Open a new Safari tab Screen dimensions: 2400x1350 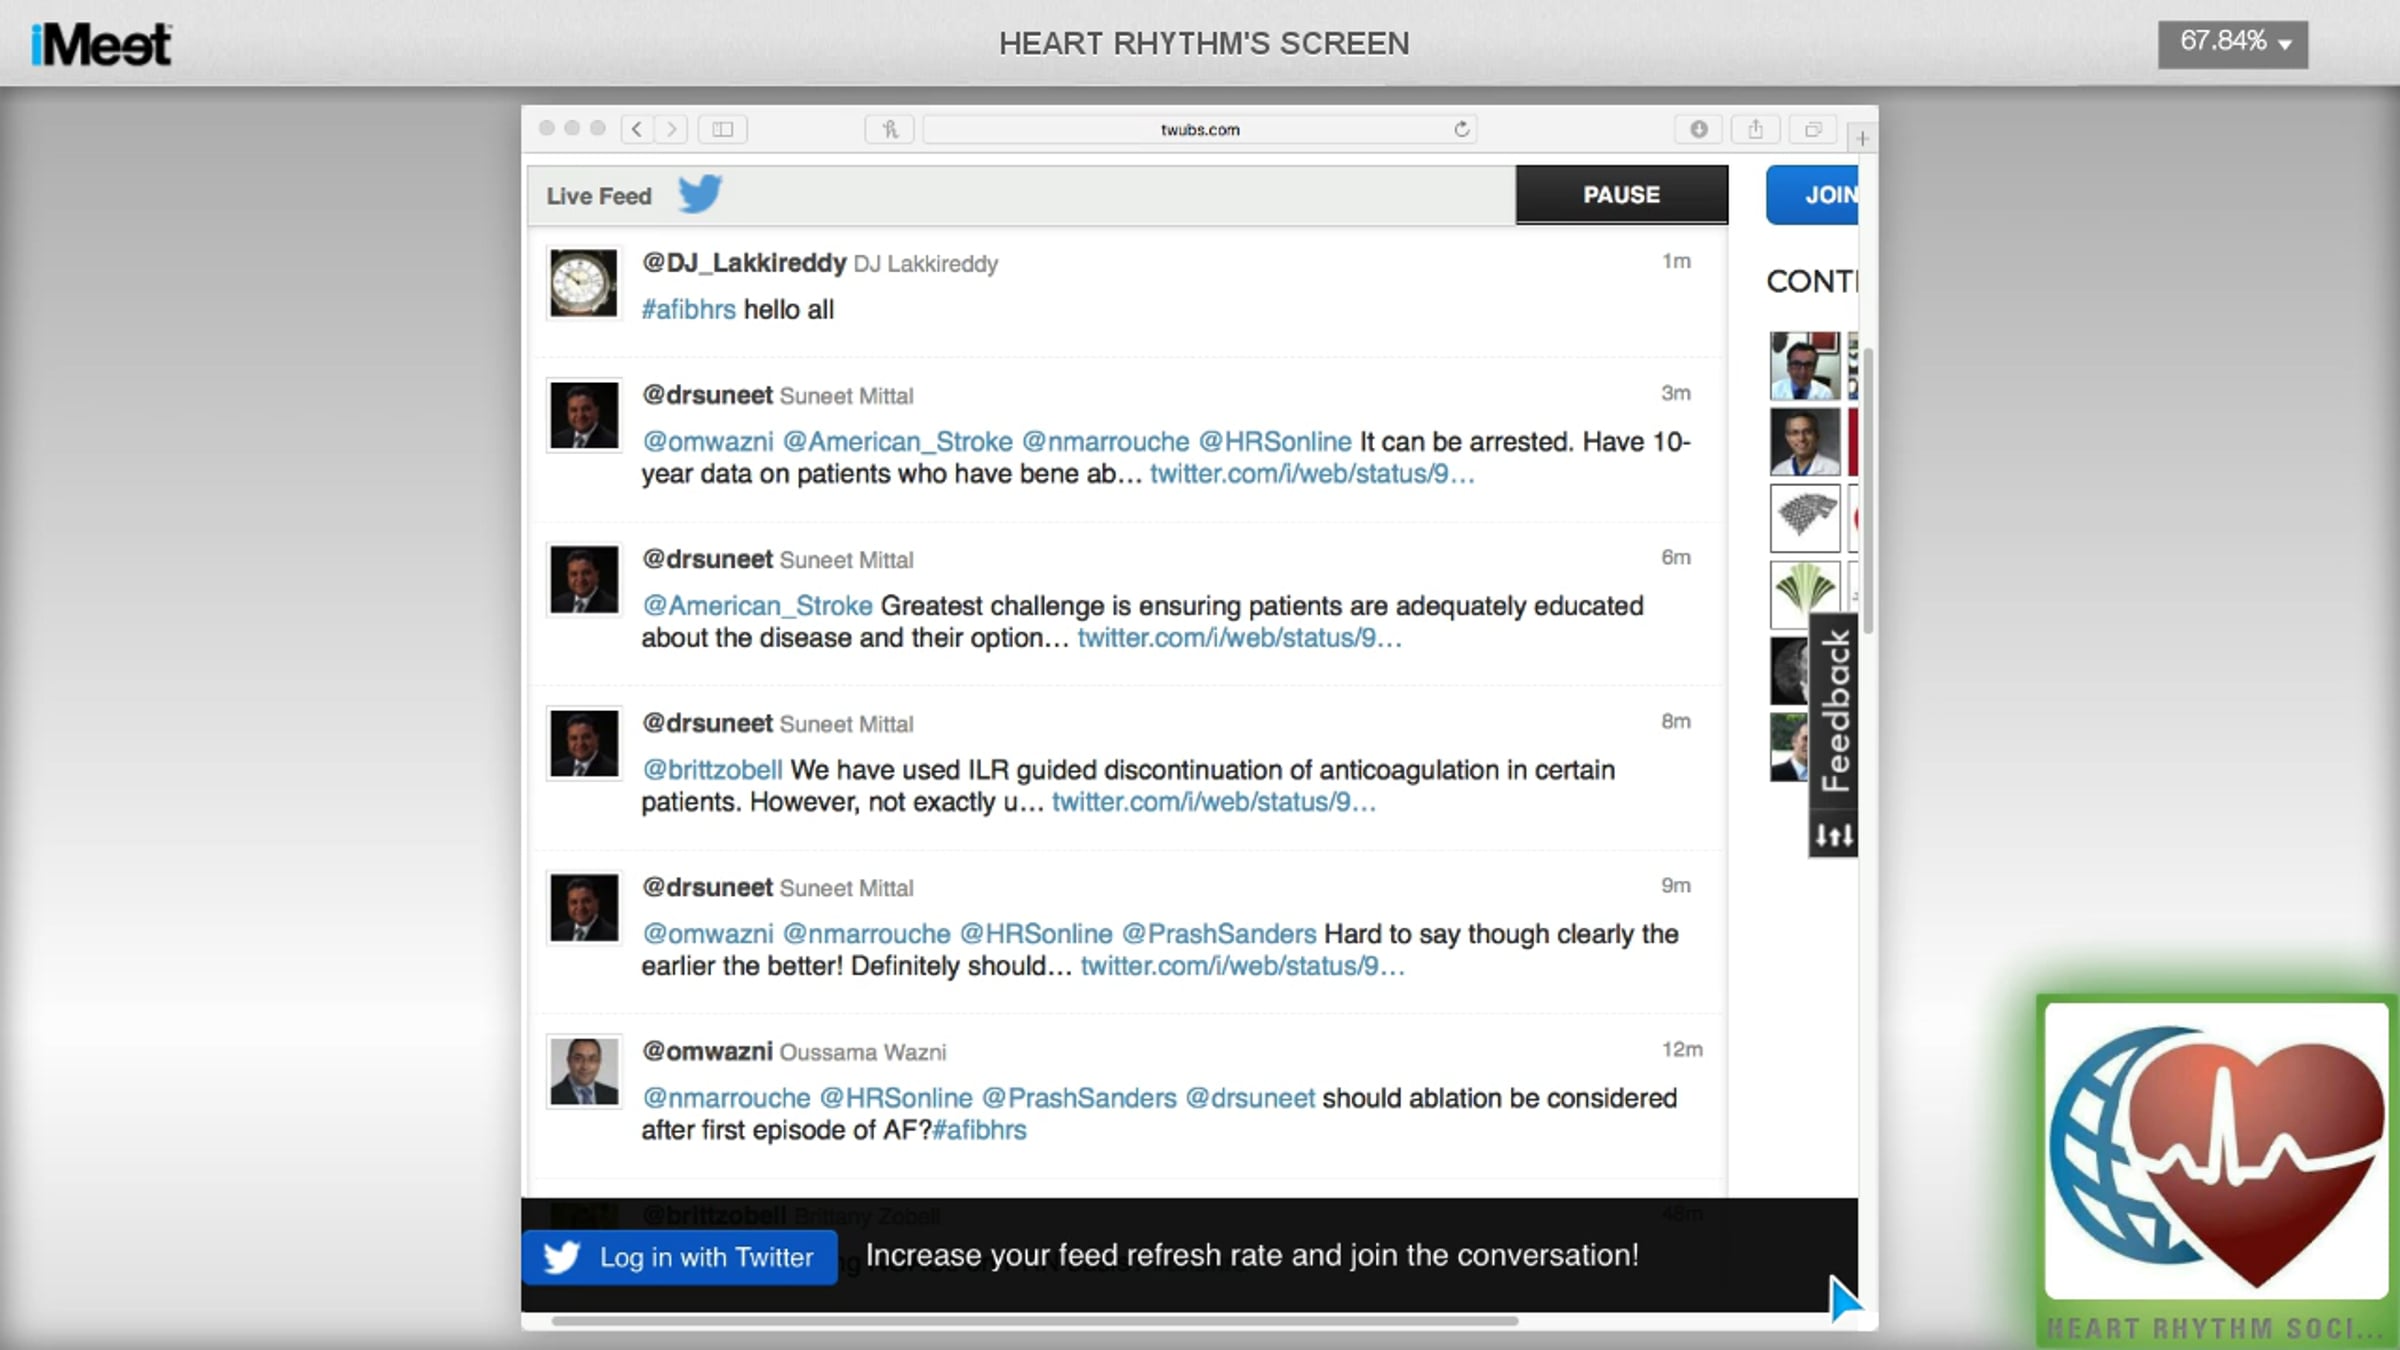(x=1862, y=139)
